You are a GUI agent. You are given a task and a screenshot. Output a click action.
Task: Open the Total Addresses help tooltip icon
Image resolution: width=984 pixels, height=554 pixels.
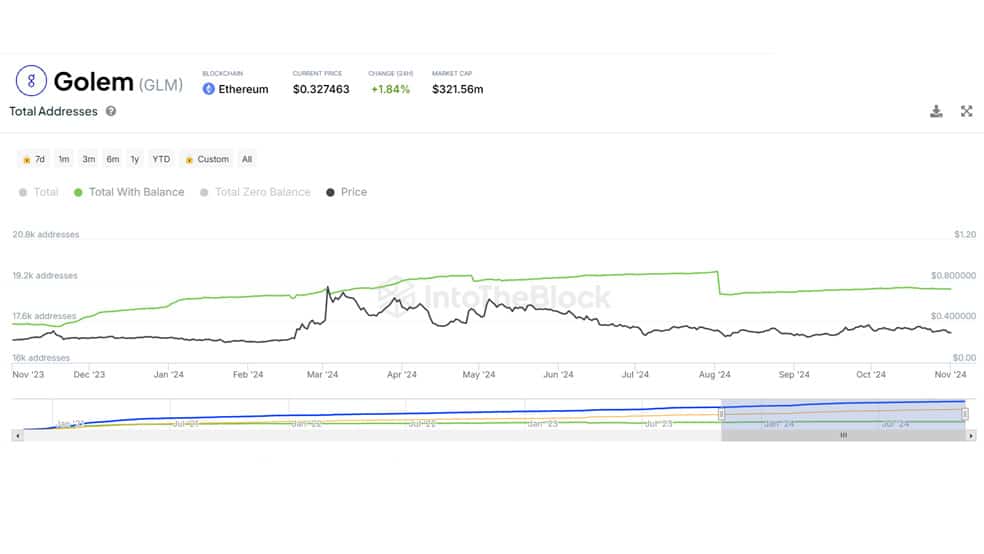[111, 111]
